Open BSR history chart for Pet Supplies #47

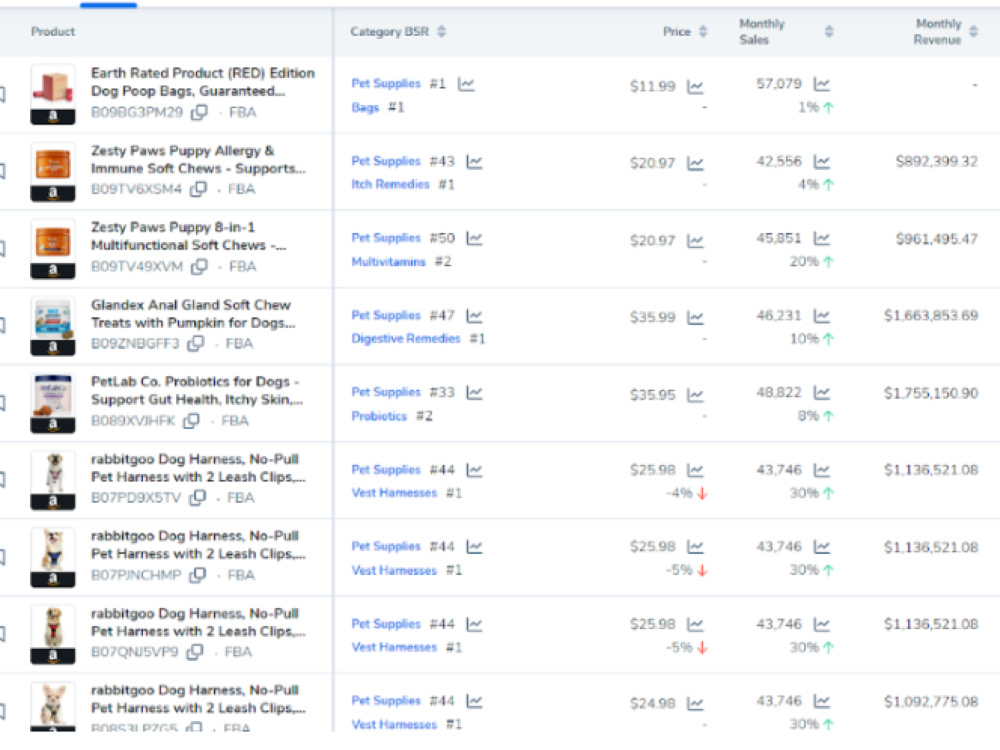coord(474,316)
